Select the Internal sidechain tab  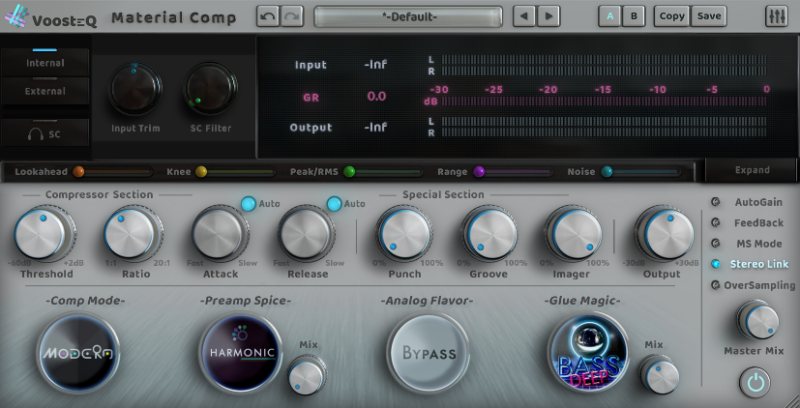pyautogui.click(x=45, y=63)
